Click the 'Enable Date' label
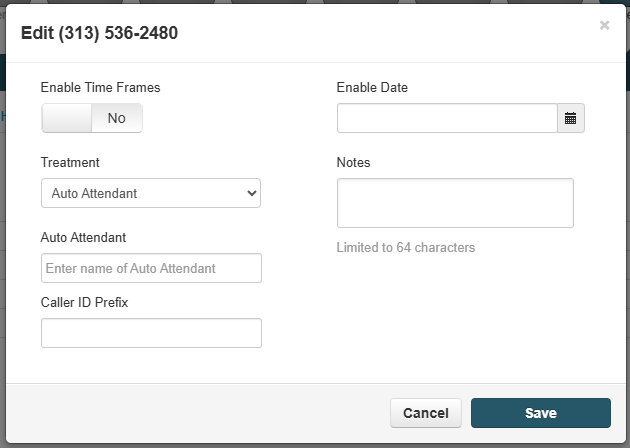The height and width of the screenshot is (448, 630). (372, 88)
